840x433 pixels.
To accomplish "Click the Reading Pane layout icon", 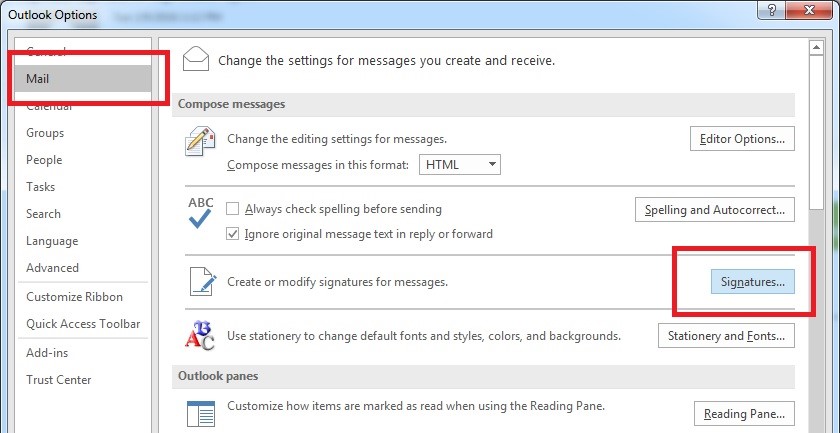I will [x=201, y=414].
